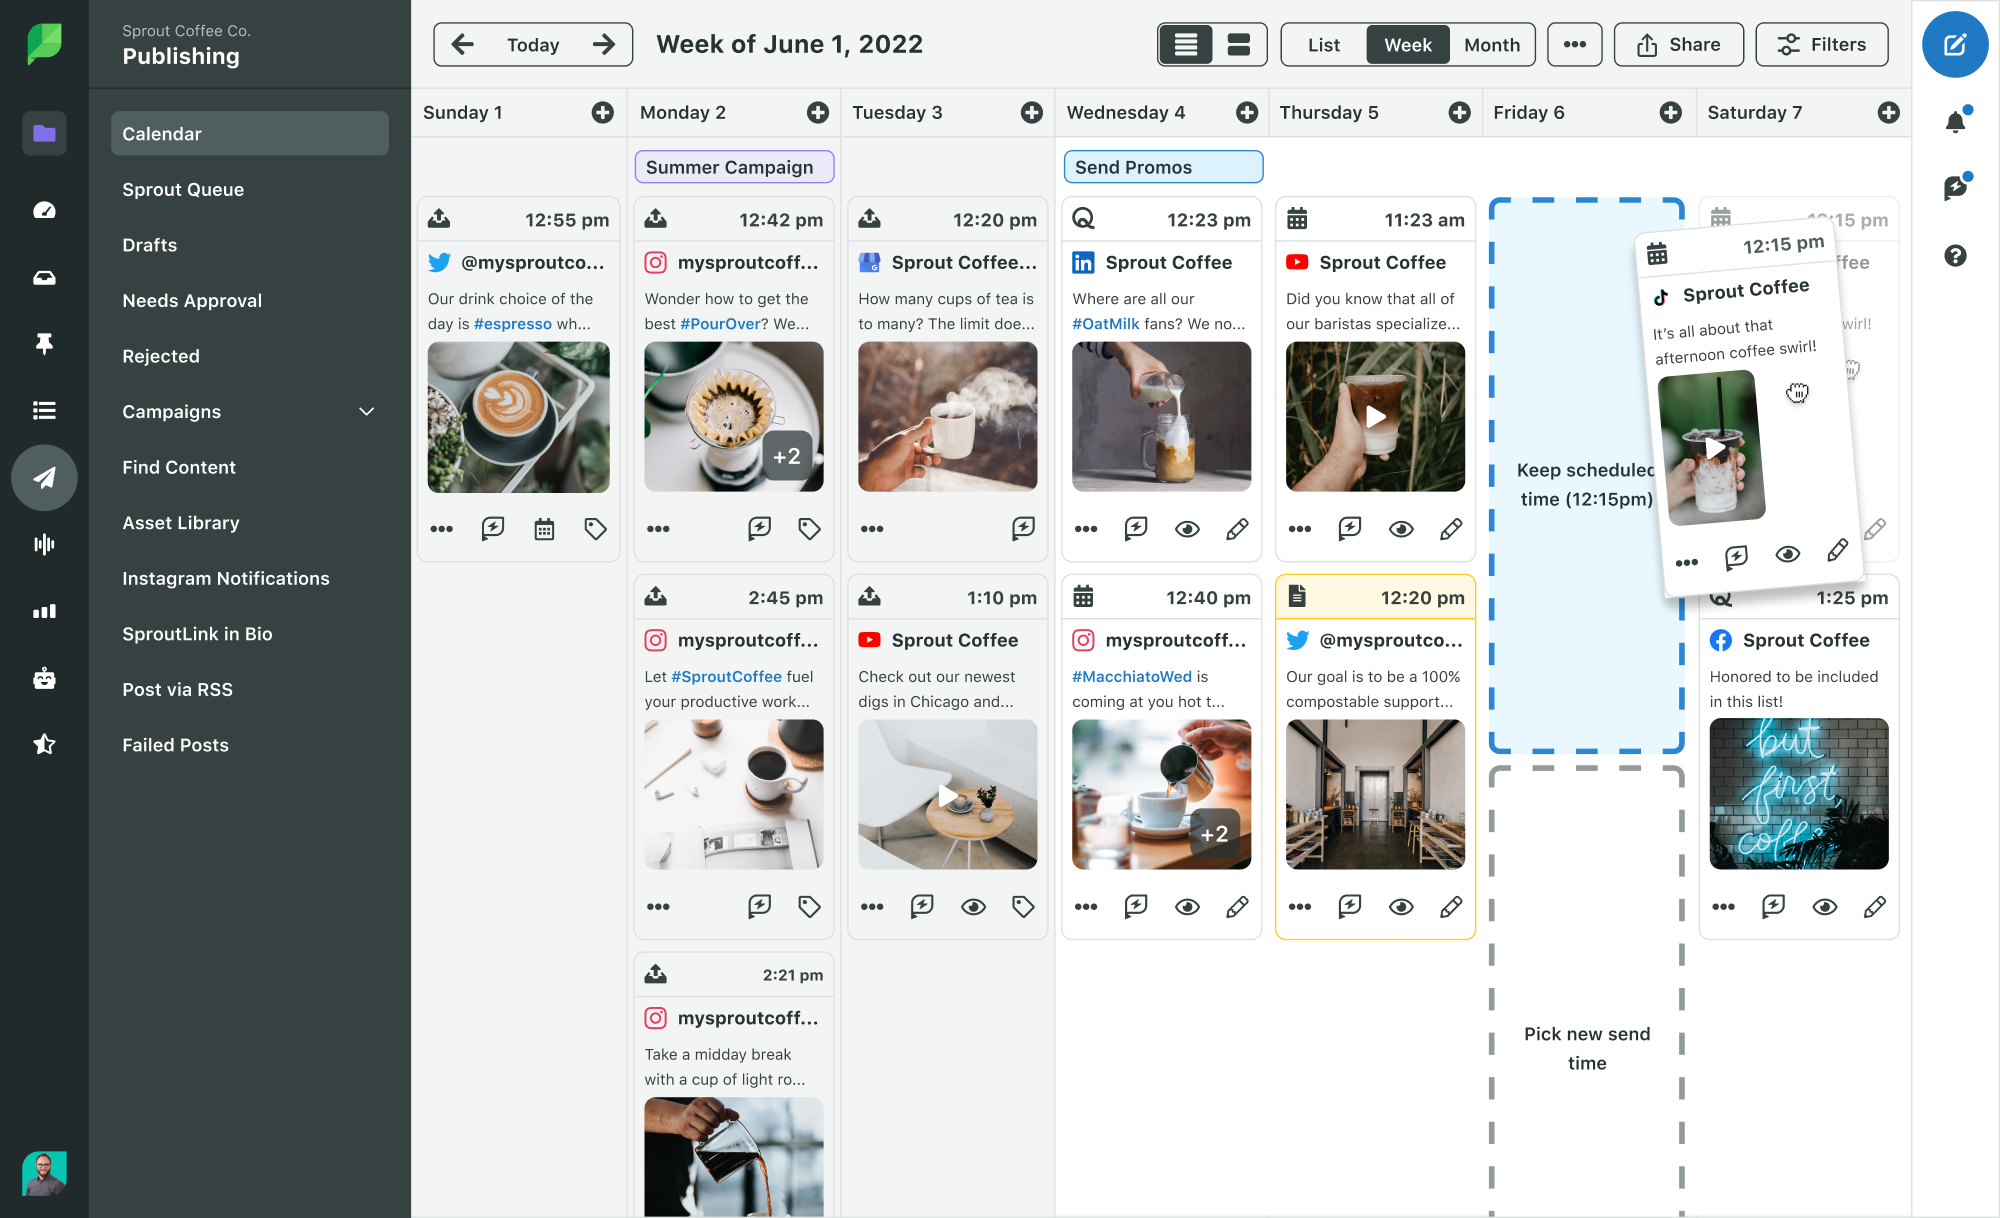Select the Month tab in calendar view
The image size is (2000, 1218).
pyautogui.click(x=1491, y=43)
